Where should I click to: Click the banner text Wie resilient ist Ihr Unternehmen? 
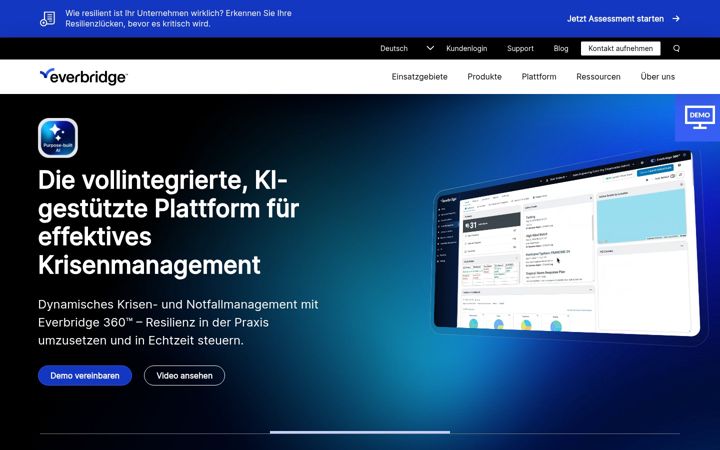pos(178,18)
